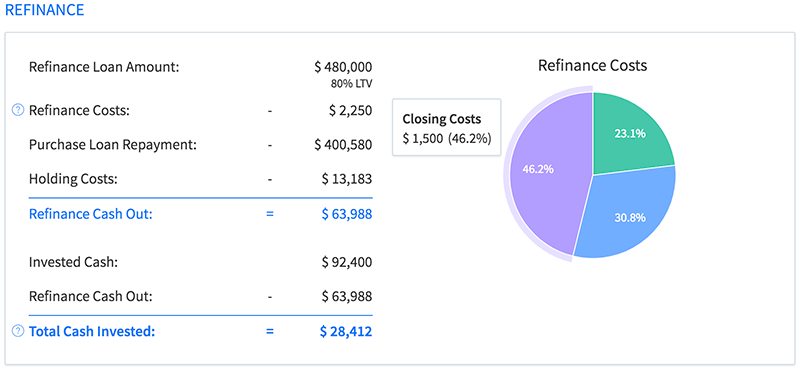Click the $ 400,580 loan repayment value
The height and width of the screenshot is (370, 800).
[343, 145]
